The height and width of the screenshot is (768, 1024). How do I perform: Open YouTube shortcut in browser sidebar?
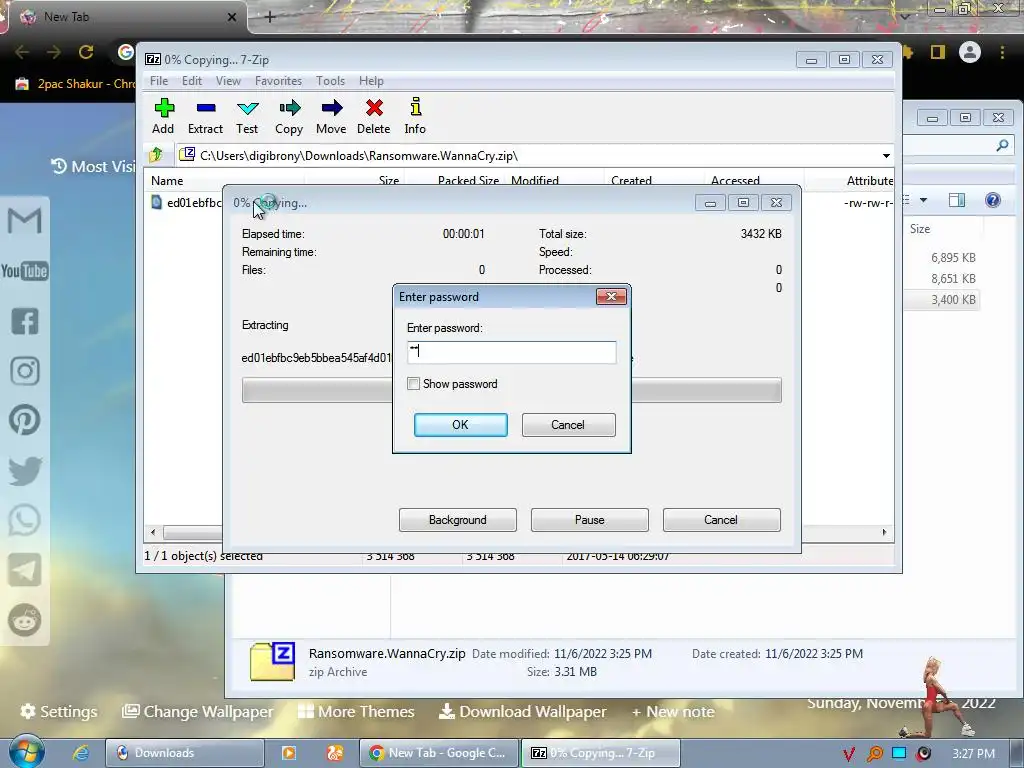tap(24, 270)
